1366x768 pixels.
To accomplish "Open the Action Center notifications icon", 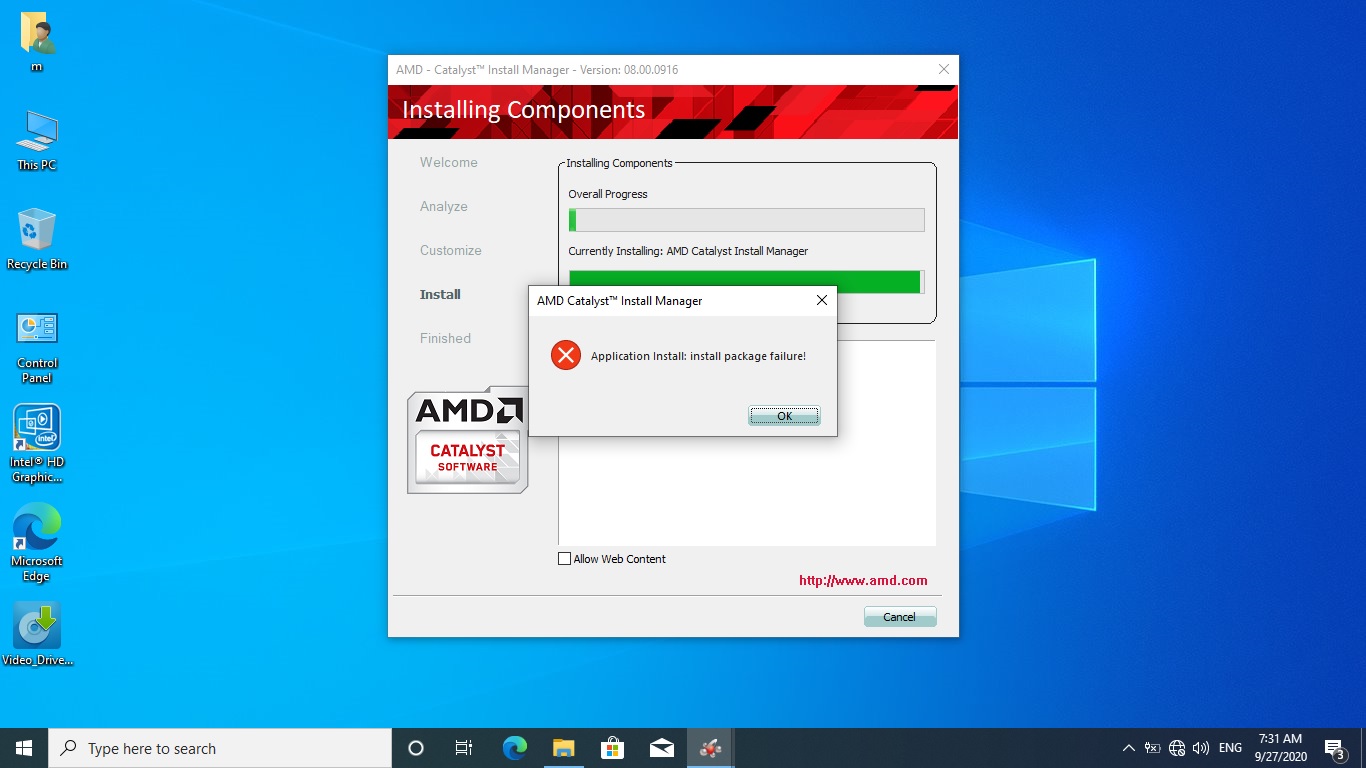I will [x=1334, y=748].
